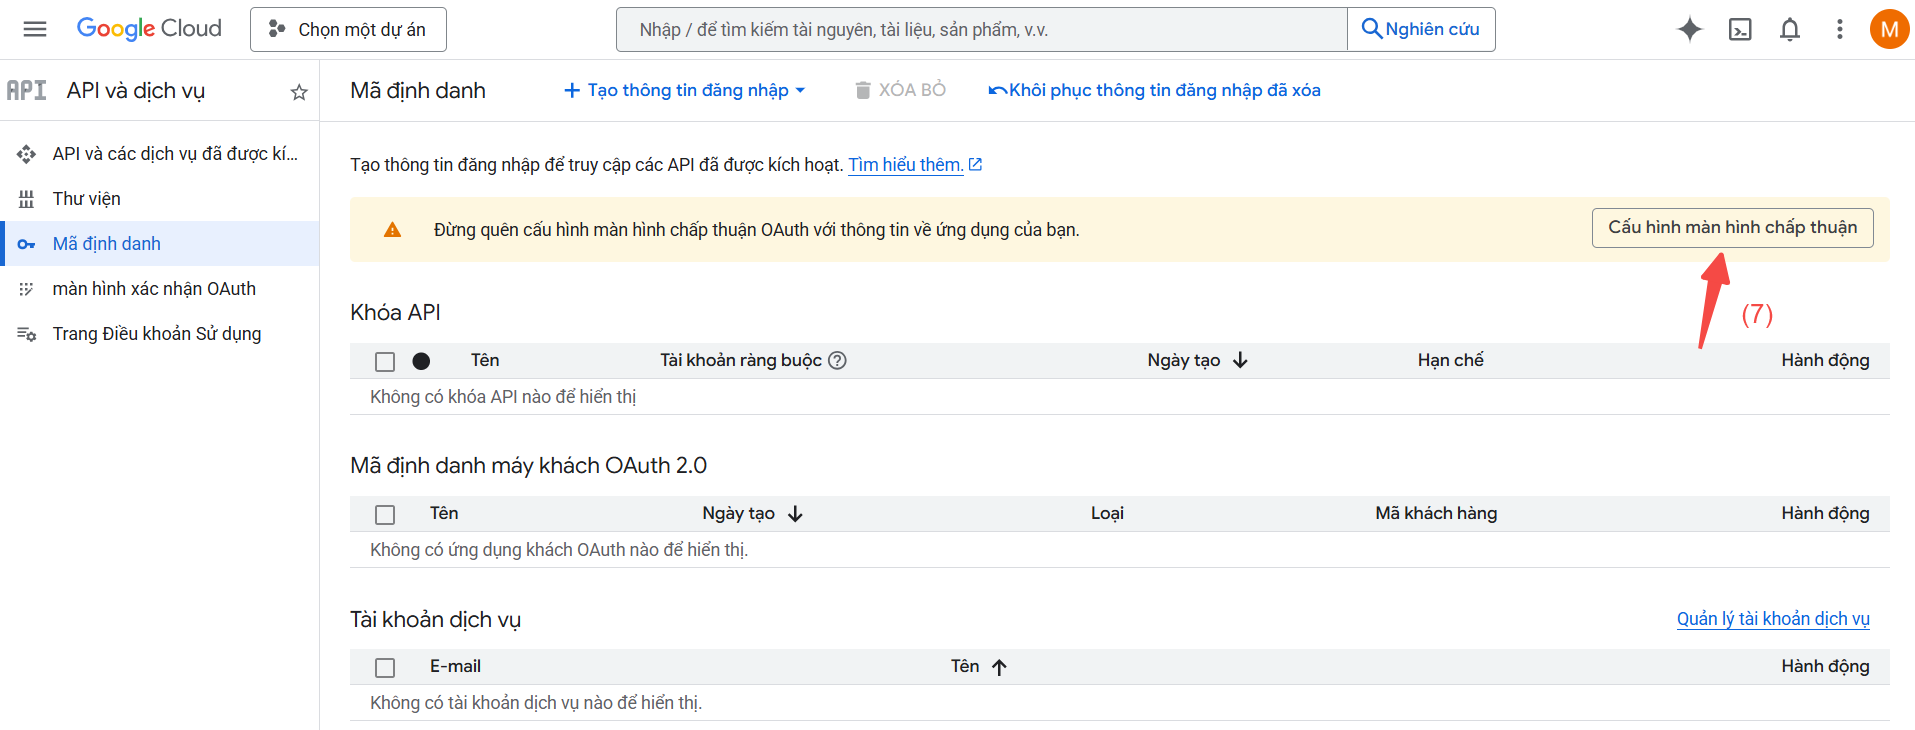Click 'Cấu hình màn hình chấp thuận' button
The image size is (1915, 730).
(1732, 227)
